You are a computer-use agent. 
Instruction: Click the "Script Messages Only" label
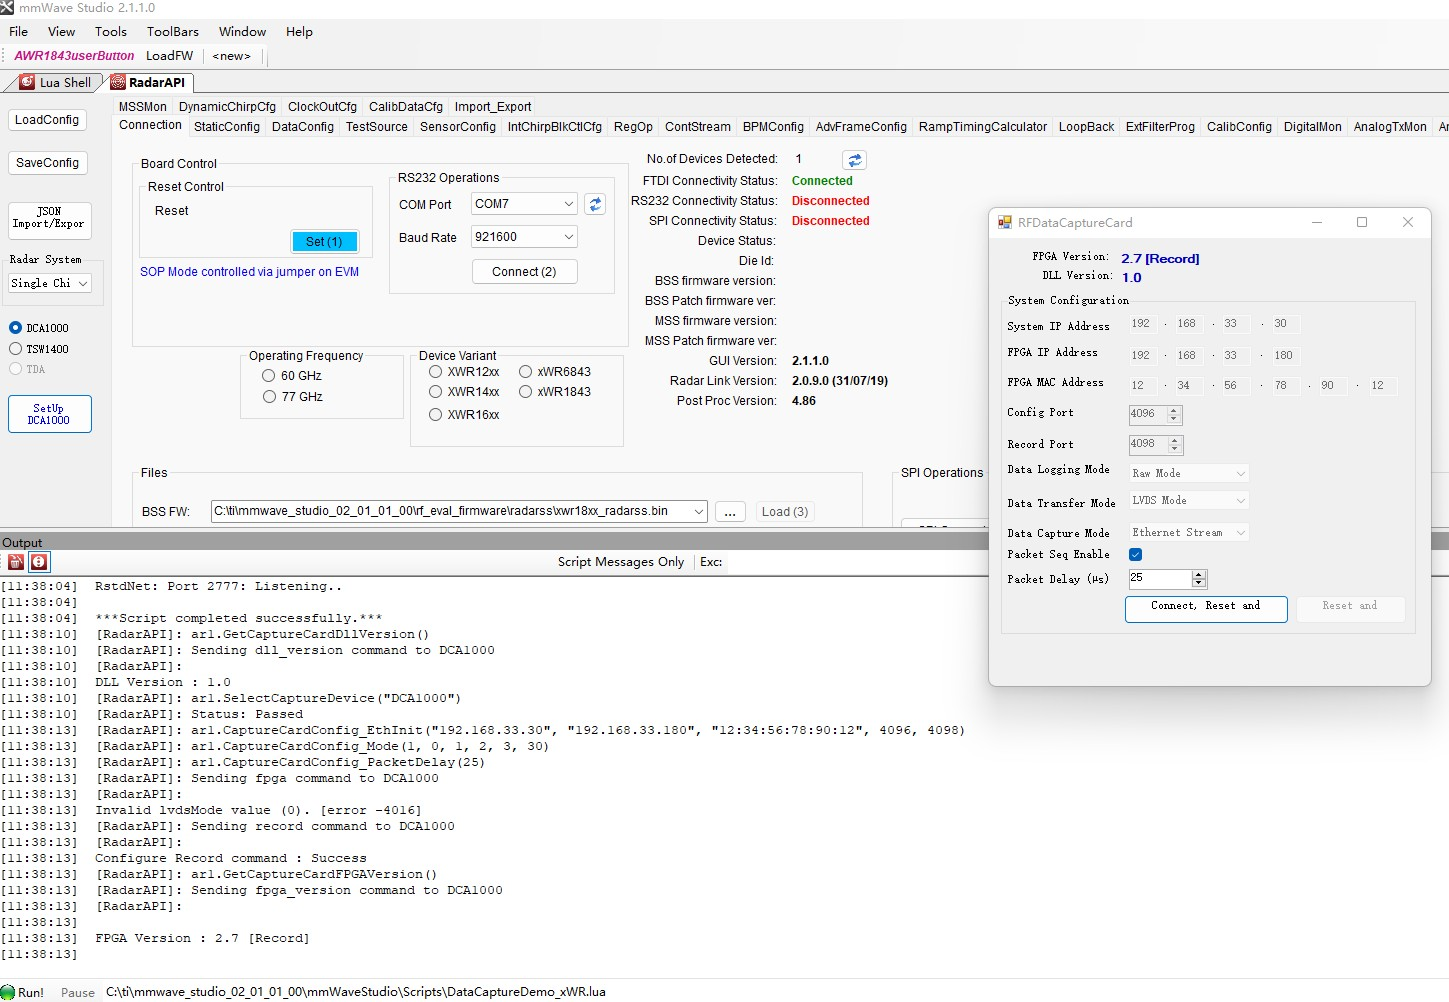621,562
